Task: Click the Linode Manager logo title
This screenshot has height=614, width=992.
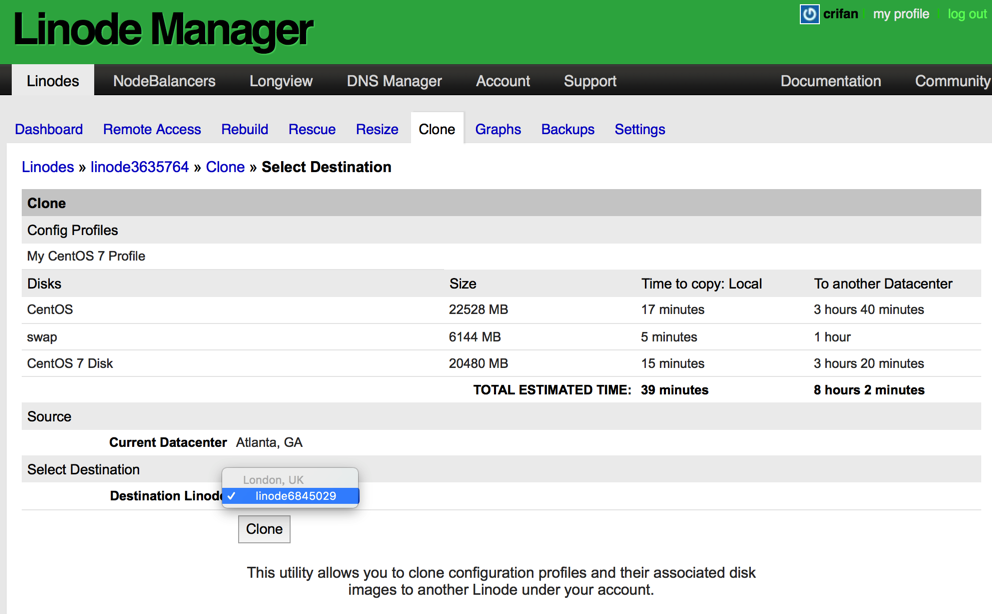Action: pos(163,30)
